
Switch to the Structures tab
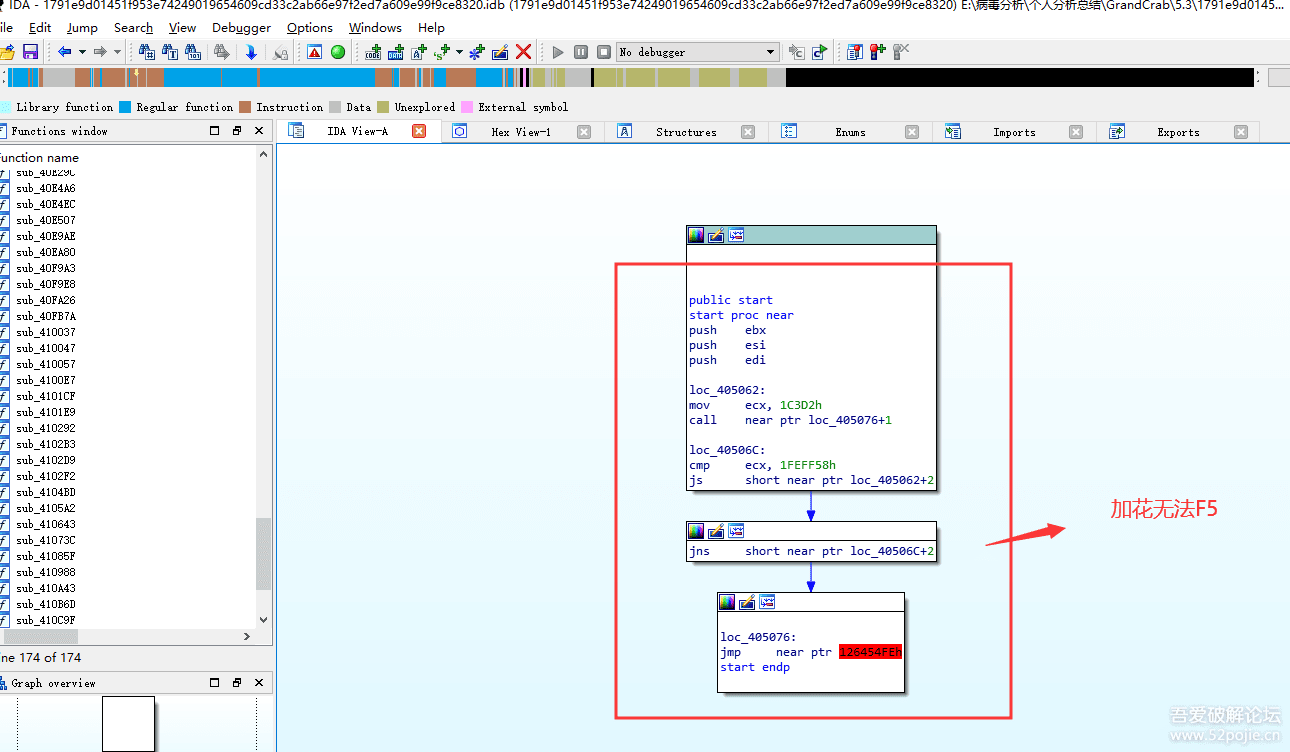(686, 132)
